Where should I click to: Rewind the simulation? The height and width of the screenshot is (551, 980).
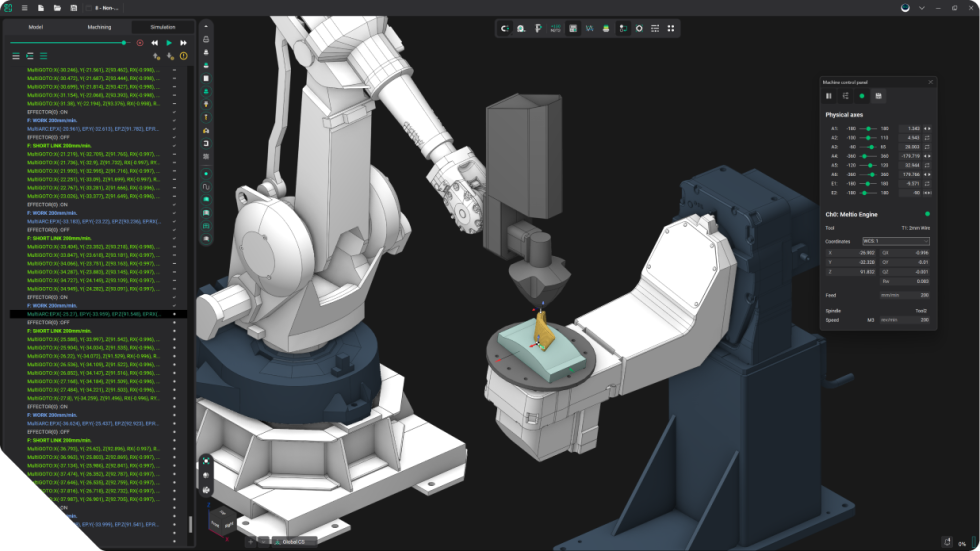tap(154, 43)
